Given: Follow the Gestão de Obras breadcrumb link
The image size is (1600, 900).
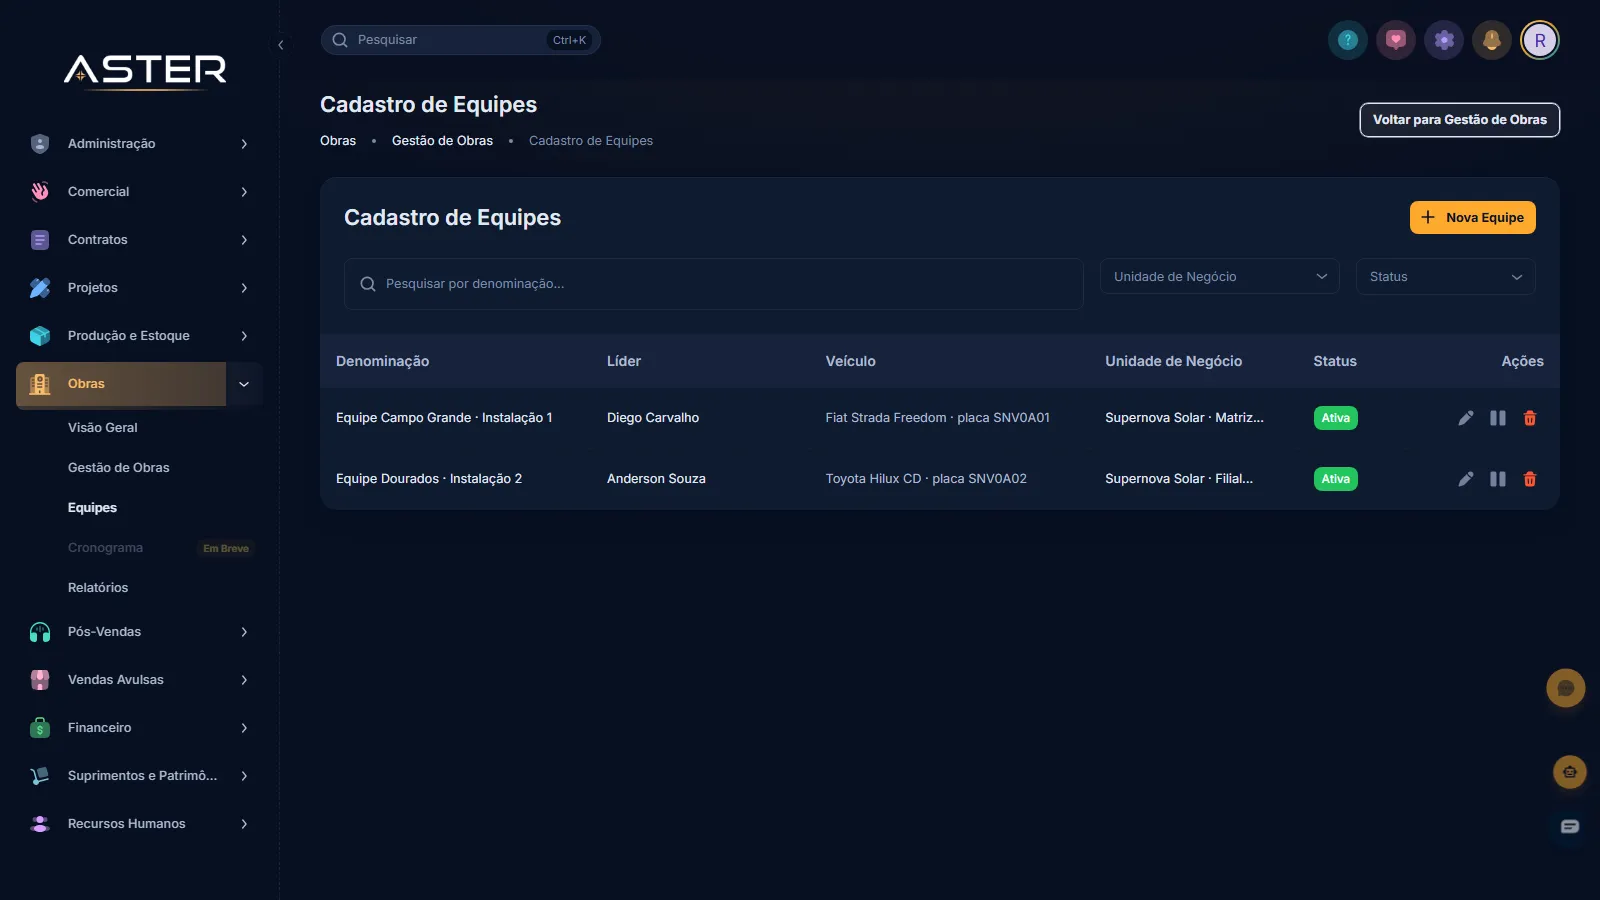Looking at the screenshot, I should click(442, 141).
